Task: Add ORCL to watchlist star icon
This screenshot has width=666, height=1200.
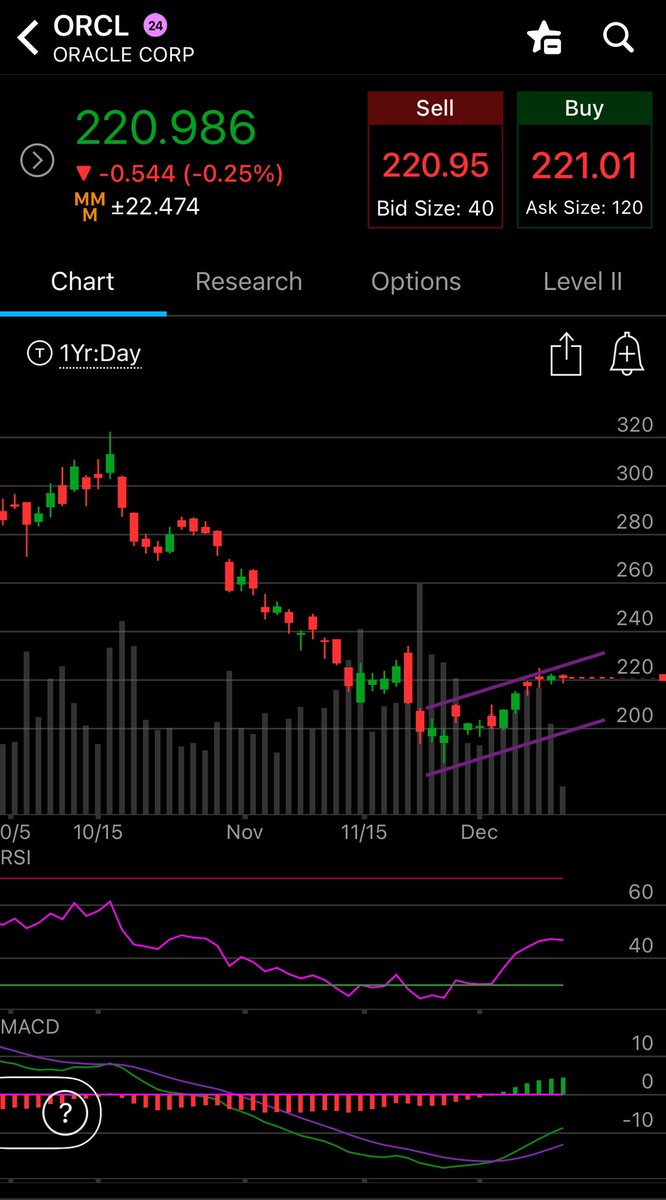Action: coord(544,38)
